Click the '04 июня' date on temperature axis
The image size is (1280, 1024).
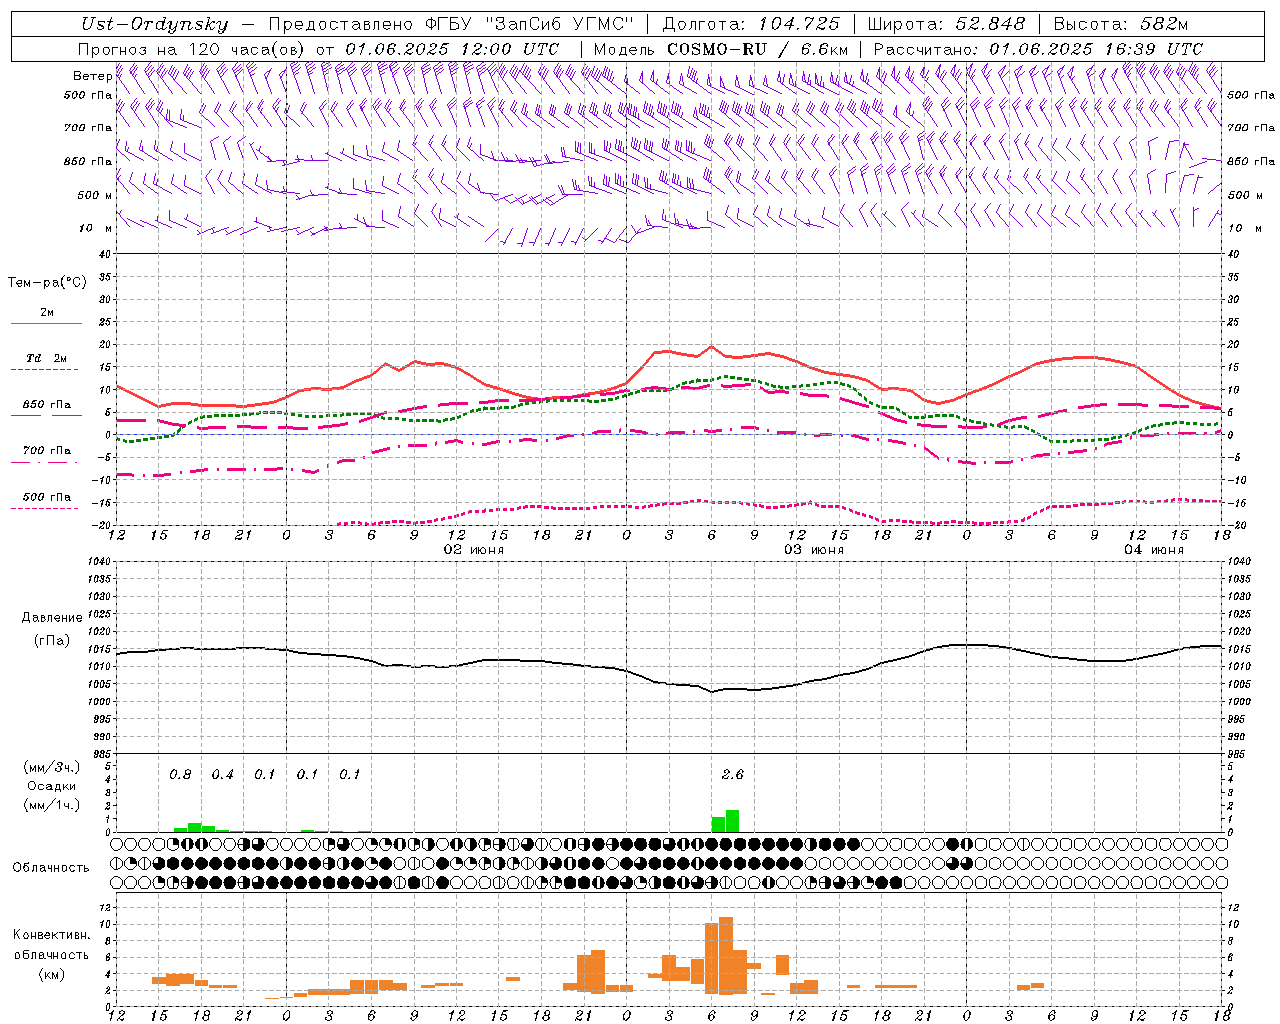(x=1153, y=550)
